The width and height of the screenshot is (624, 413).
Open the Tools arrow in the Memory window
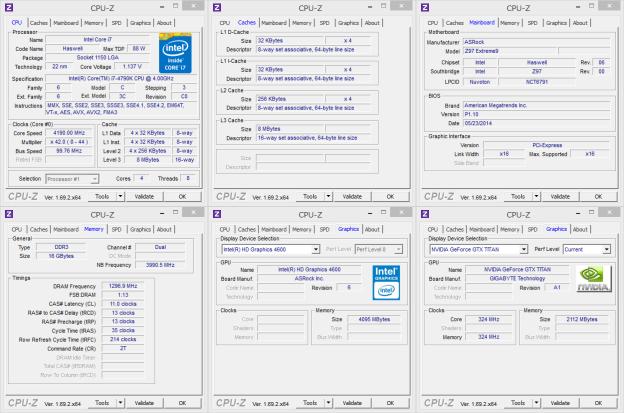click(120, 403)
